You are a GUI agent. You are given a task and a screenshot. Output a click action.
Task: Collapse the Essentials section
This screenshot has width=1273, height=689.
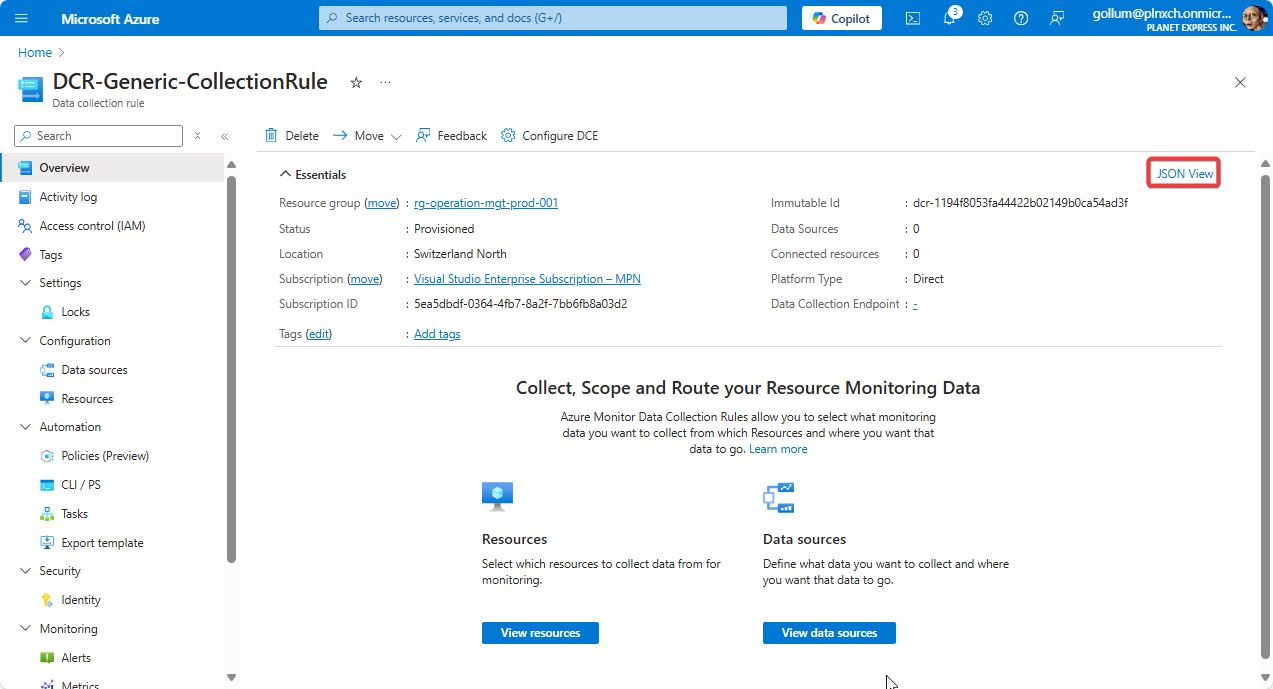[x=285, y=174]
